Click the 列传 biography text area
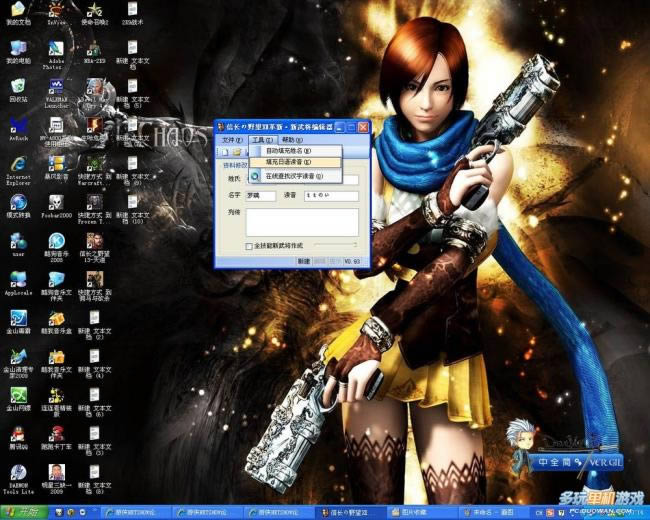 [302, 222]
